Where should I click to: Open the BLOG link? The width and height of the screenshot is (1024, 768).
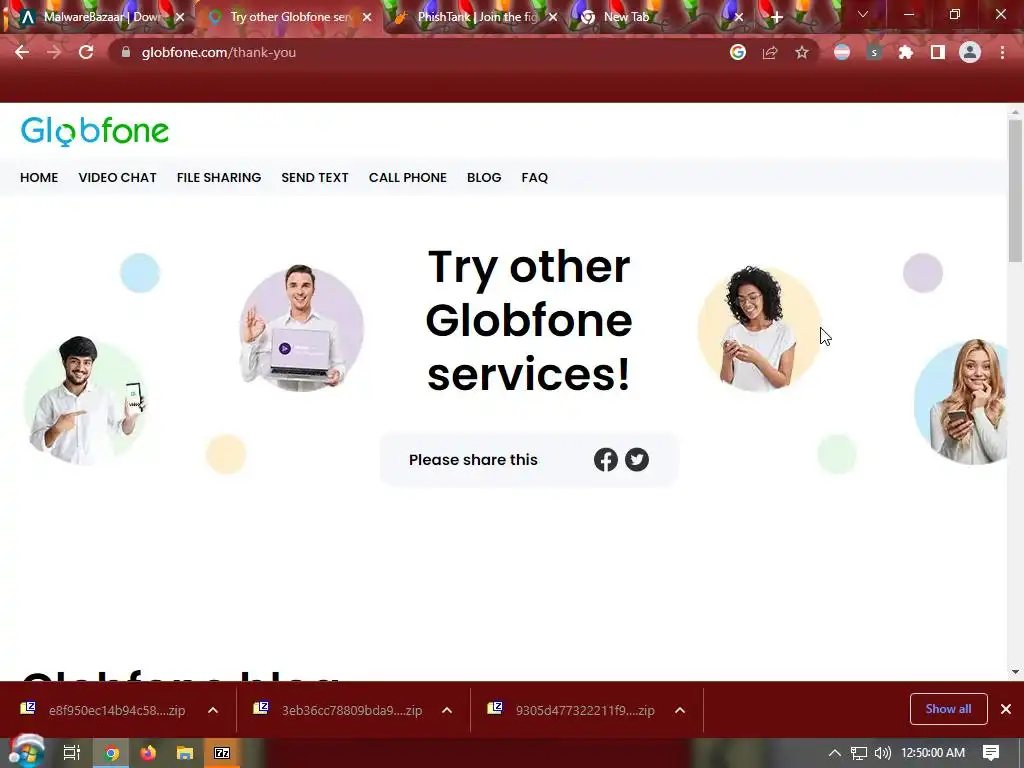(484, 178)
